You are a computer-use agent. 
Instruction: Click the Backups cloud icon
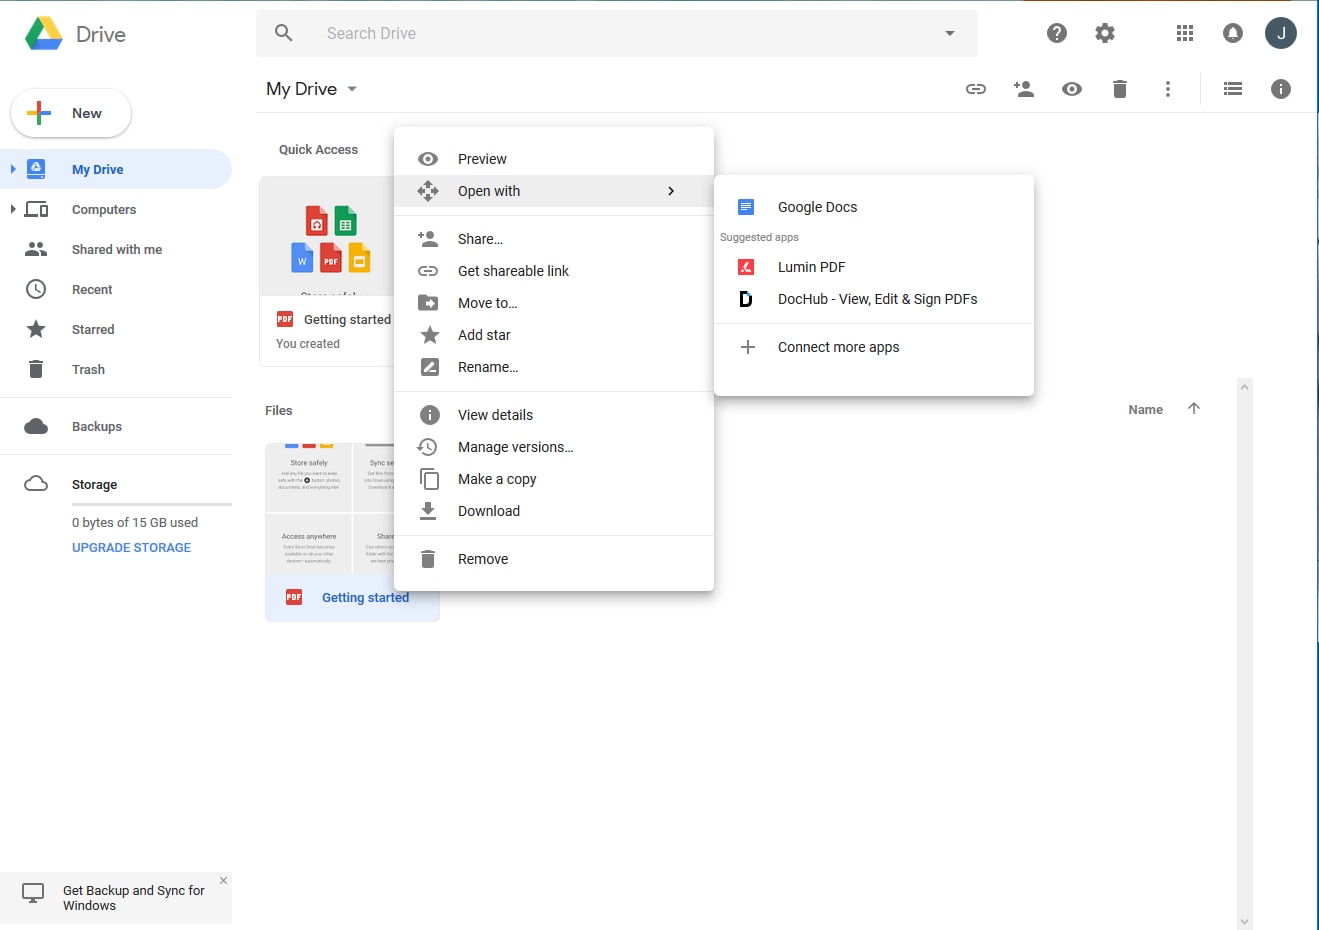[x=36, y=426]
